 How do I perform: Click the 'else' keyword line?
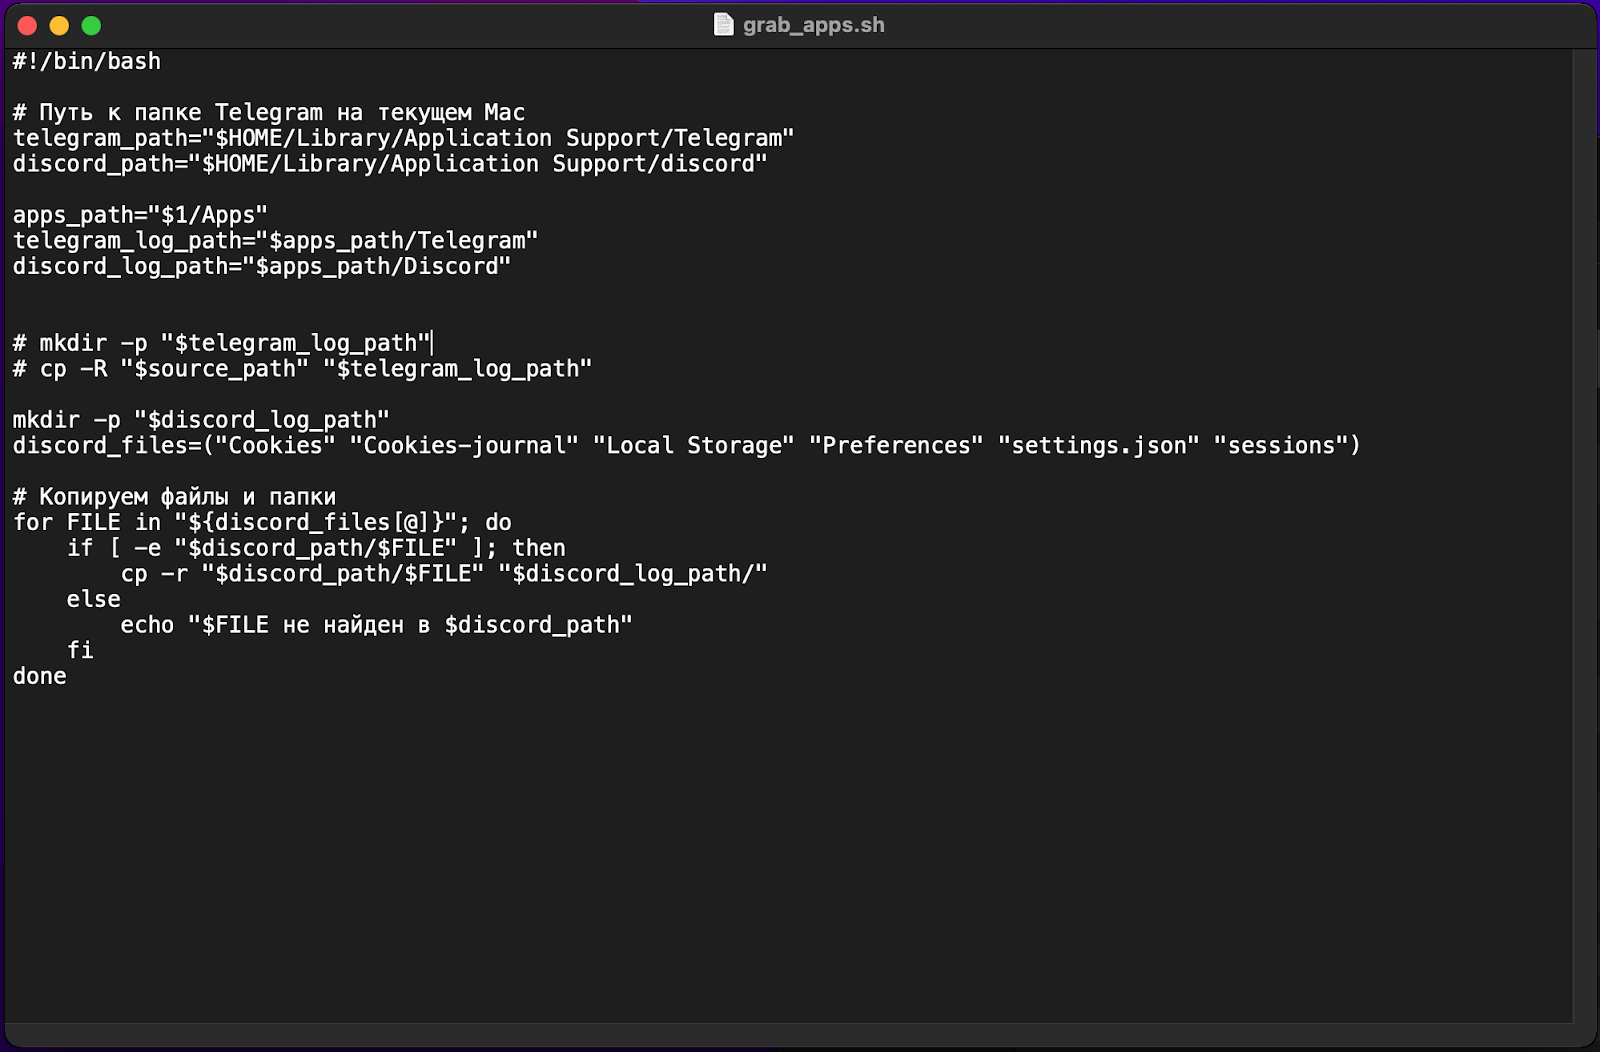[x=94, y=599]
